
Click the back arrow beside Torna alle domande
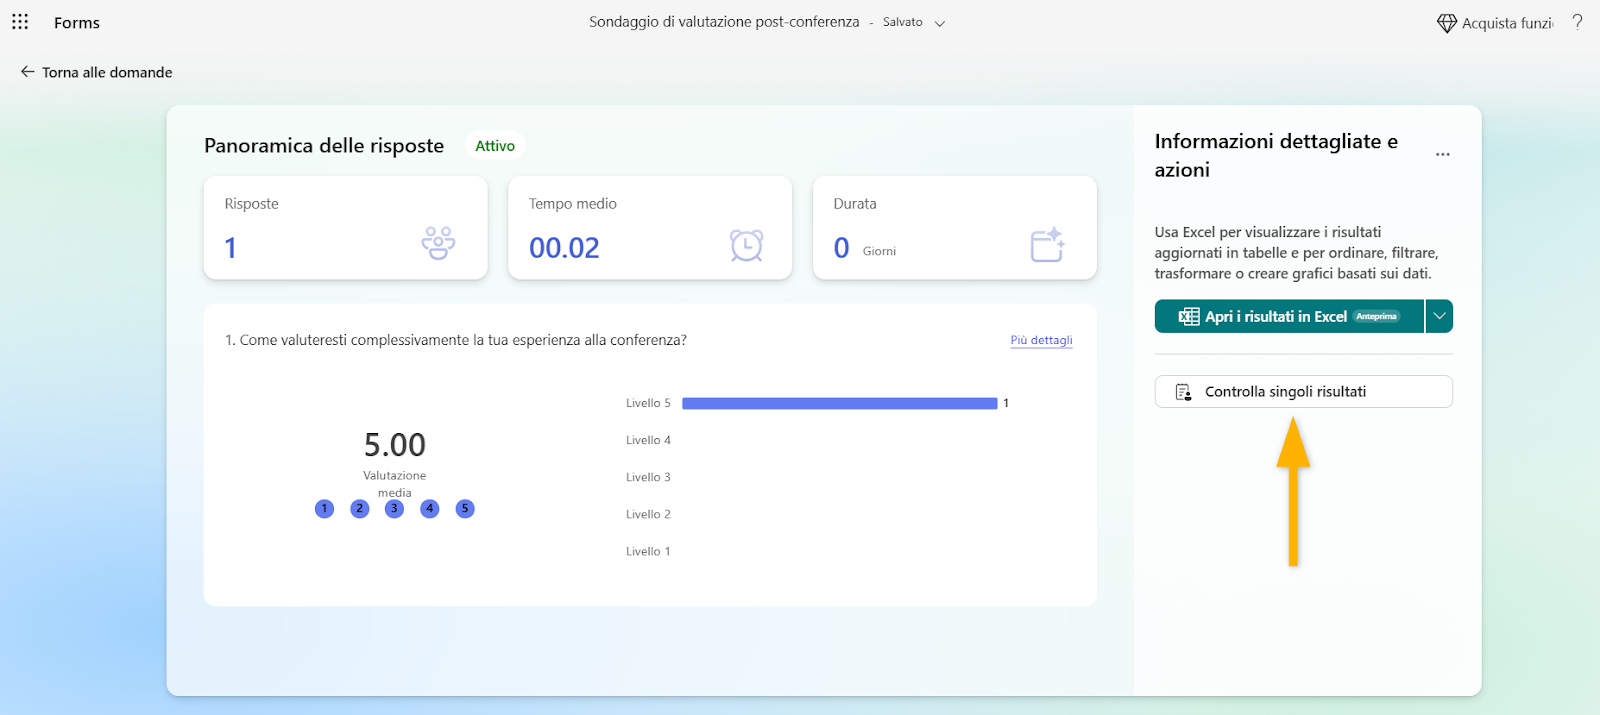[x=27, y=72]
